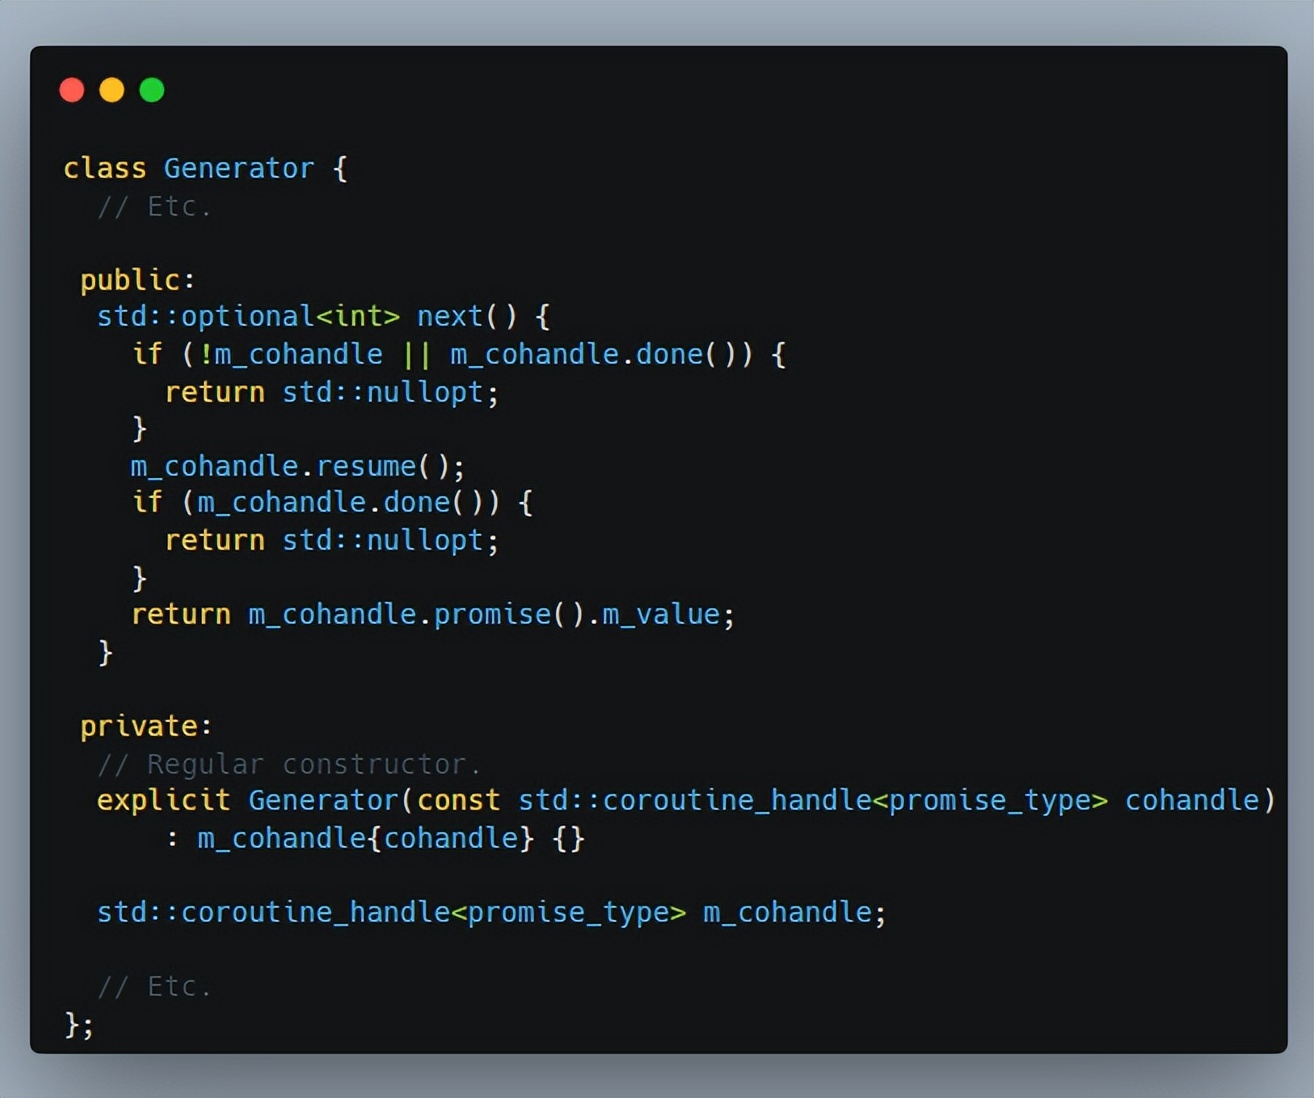Place cursor on "if (!m_cohandle || m_cohandle.done()) {"
This screenshot has width=1314, height=1098.
[x=459, y=354]
